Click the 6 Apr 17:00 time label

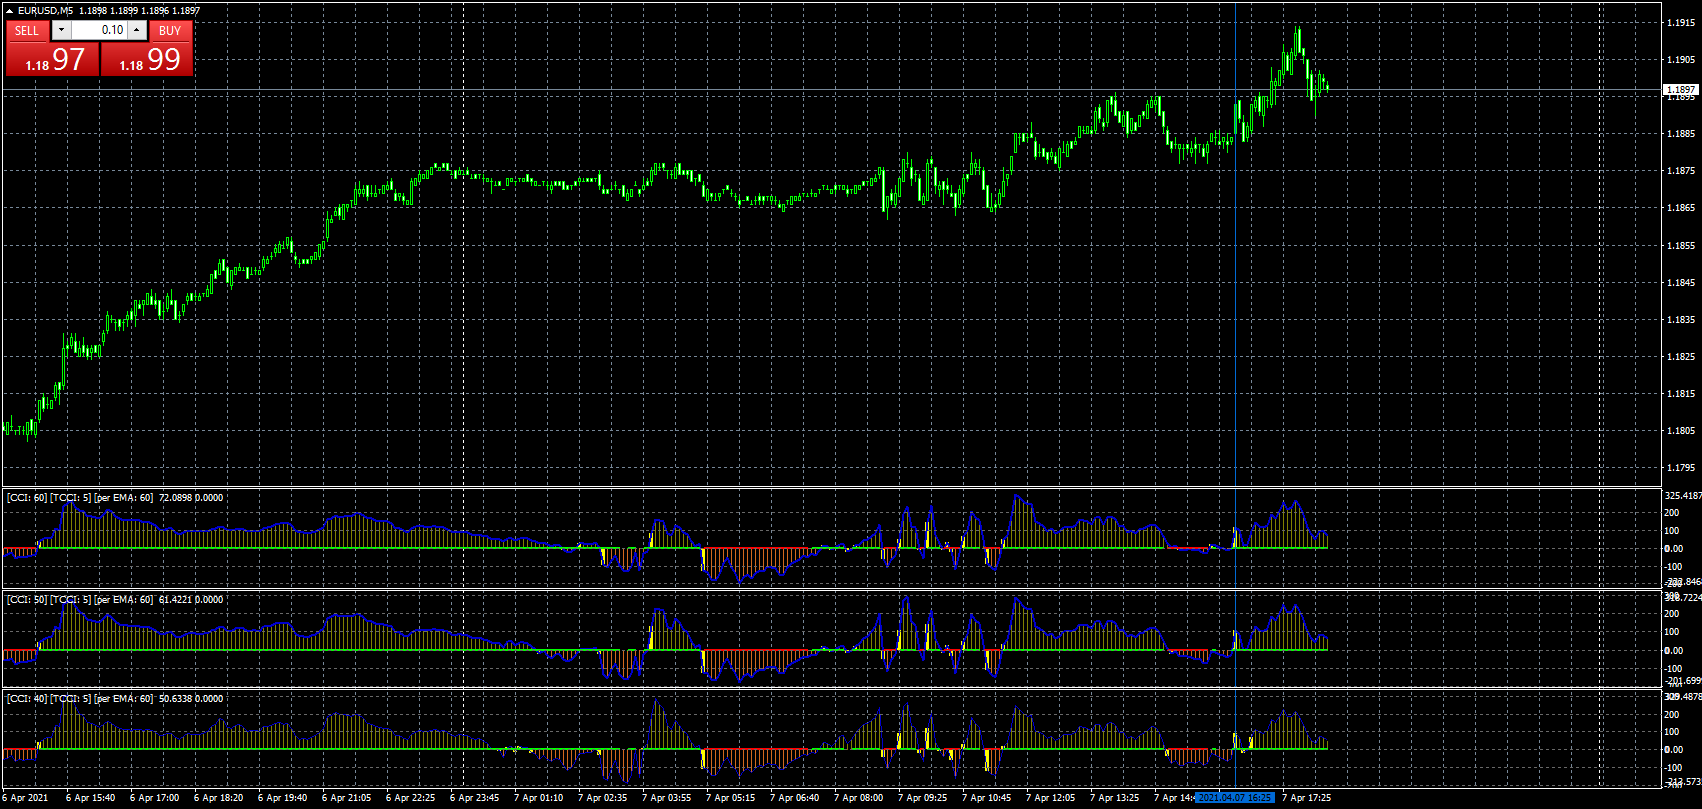[x=154, y=798]
